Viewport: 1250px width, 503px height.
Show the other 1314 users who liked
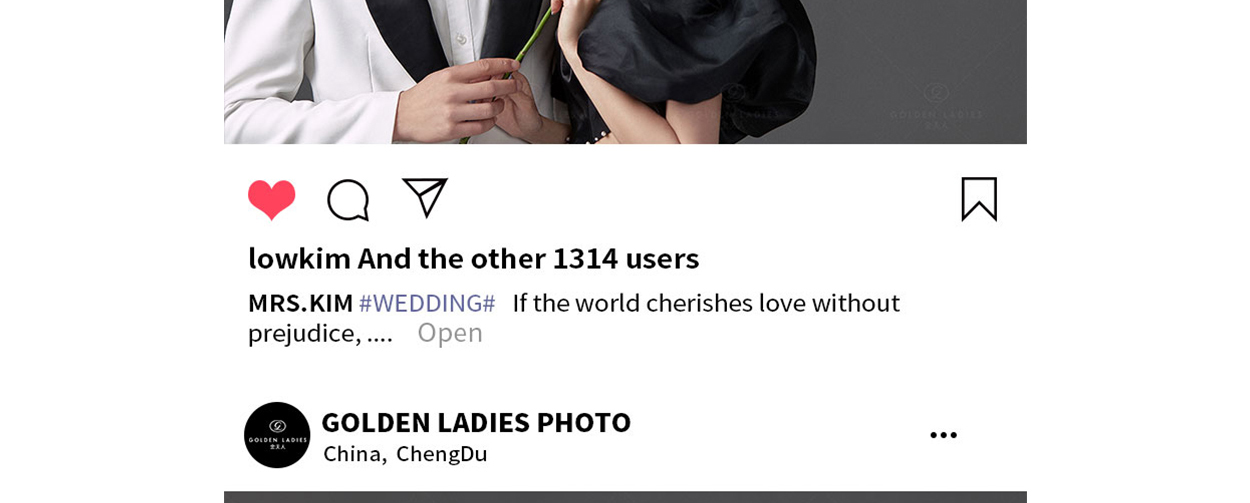(x=528, y=258)
